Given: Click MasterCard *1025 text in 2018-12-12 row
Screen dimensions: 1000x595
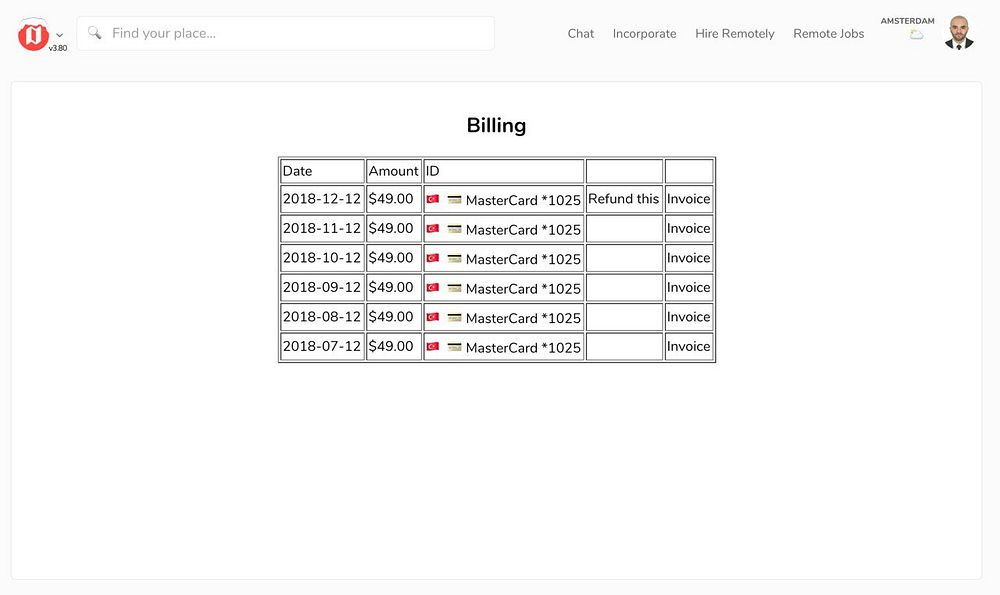Looking at the screenshot, I should click(523, 200).
